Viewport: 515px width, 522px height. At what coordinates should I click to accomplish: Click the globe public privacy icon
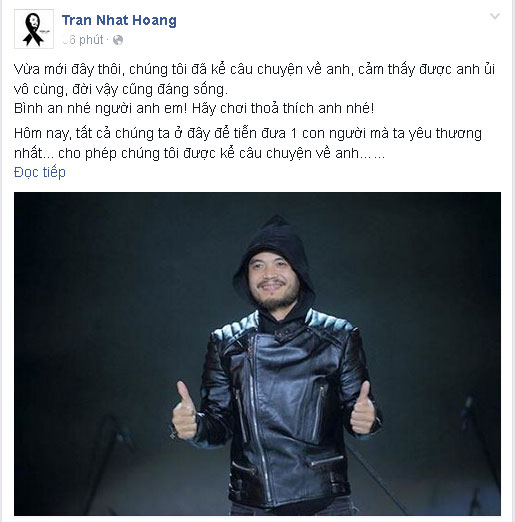tap(118, 40)
